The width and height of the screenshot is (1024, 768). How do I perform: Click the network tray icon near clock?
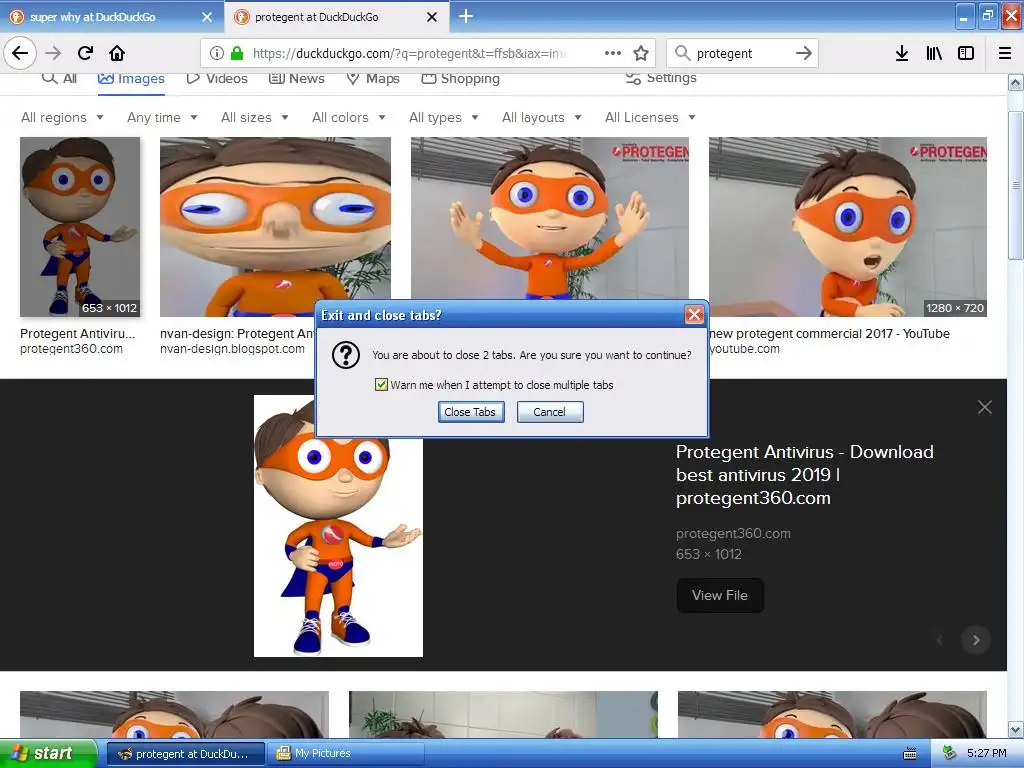tap(950, 753)
